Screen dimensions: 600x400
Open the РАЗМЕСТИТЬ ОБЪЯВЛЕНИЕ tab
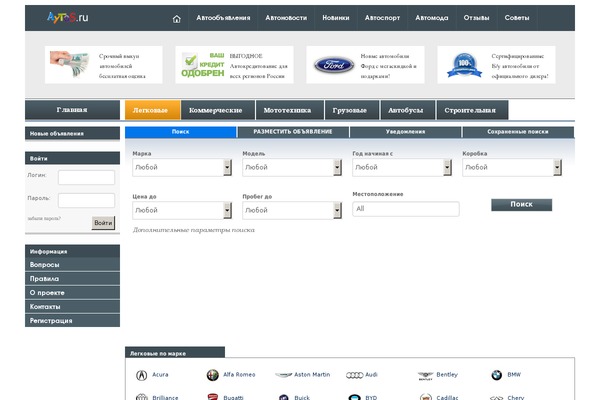(x=293, y=132)
